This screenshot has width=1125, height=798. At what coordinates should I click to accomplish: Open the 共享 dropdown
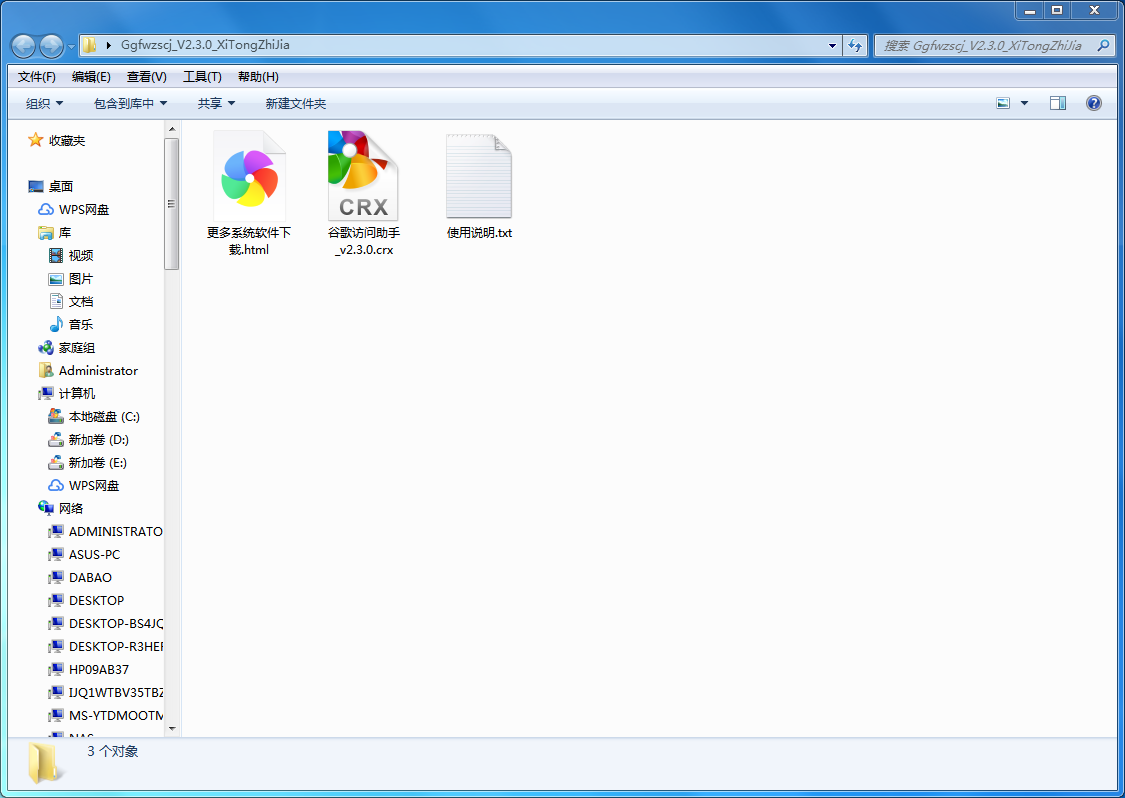point(217,103)
